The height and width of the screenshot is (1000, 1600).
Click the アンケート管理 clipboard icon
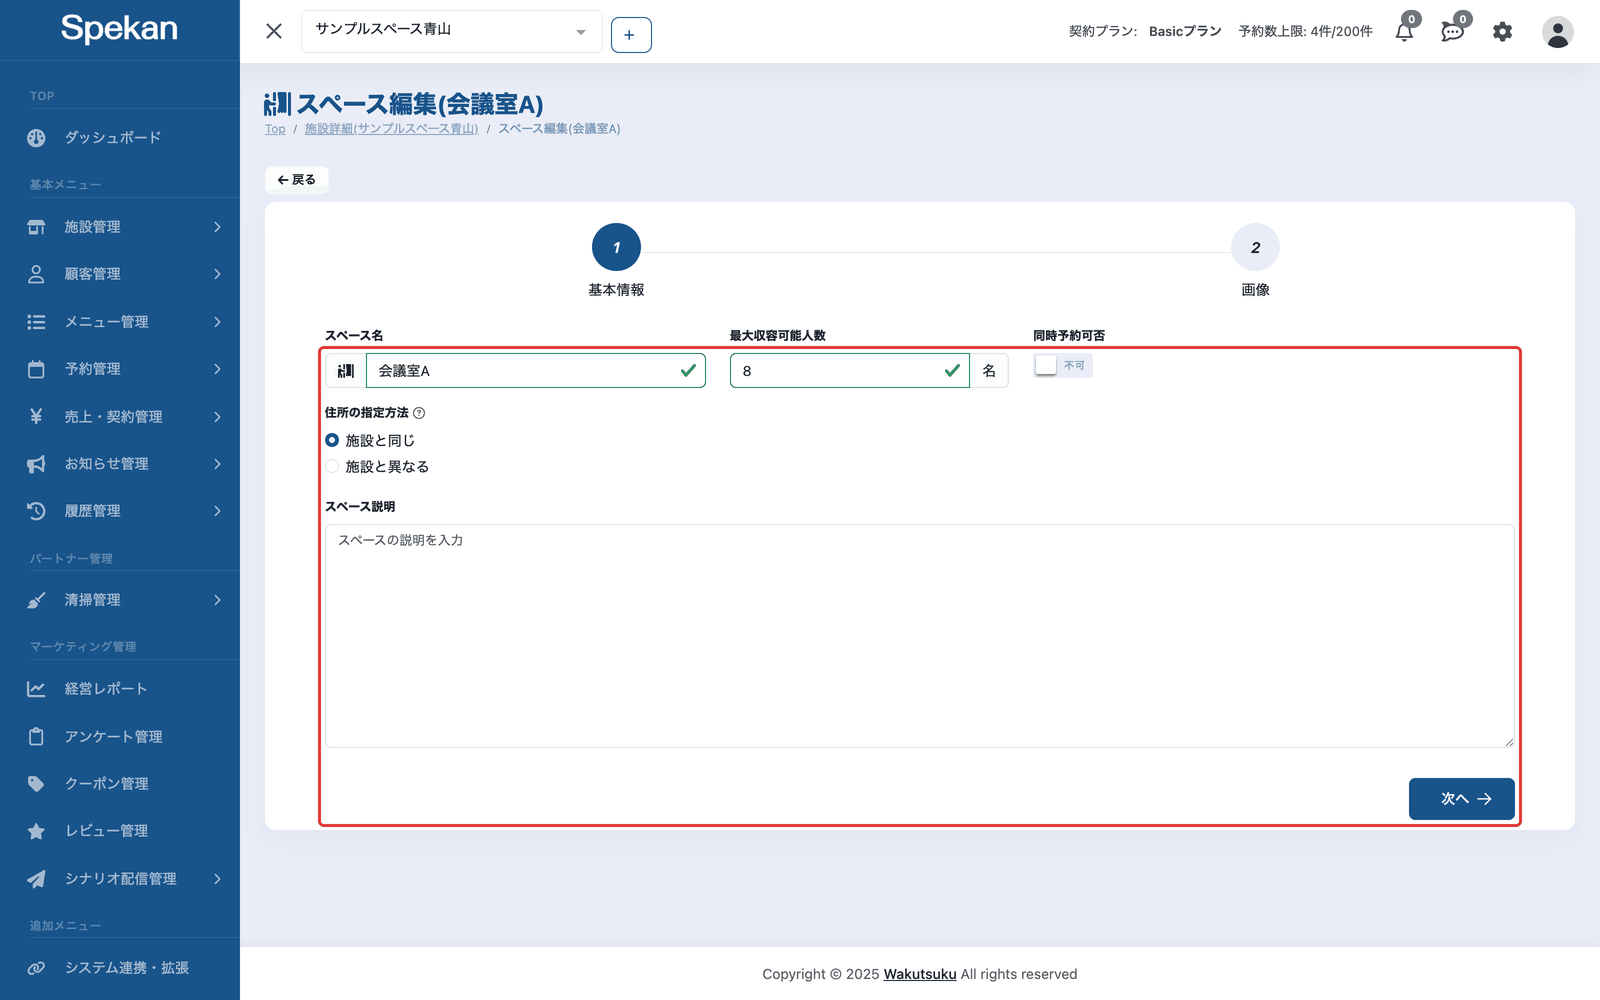click(x=36, y=737)
